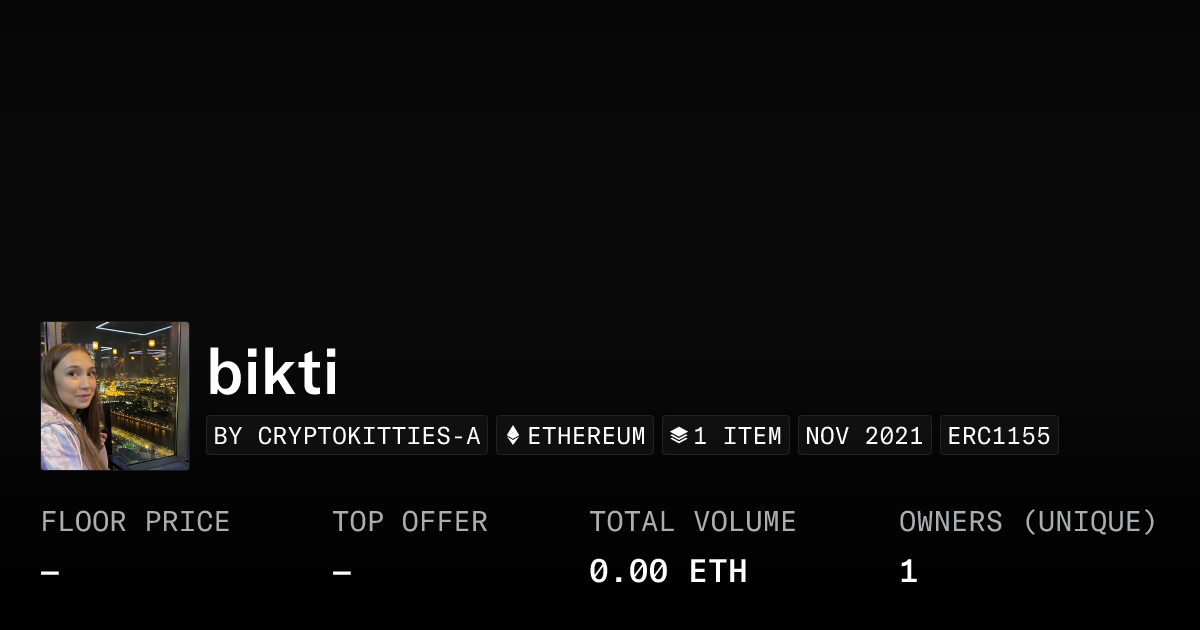Click the Ethereum diamond icon
Image resolution: width=1200 pixels, height=630 pixels.
click(x=513, y=436)
